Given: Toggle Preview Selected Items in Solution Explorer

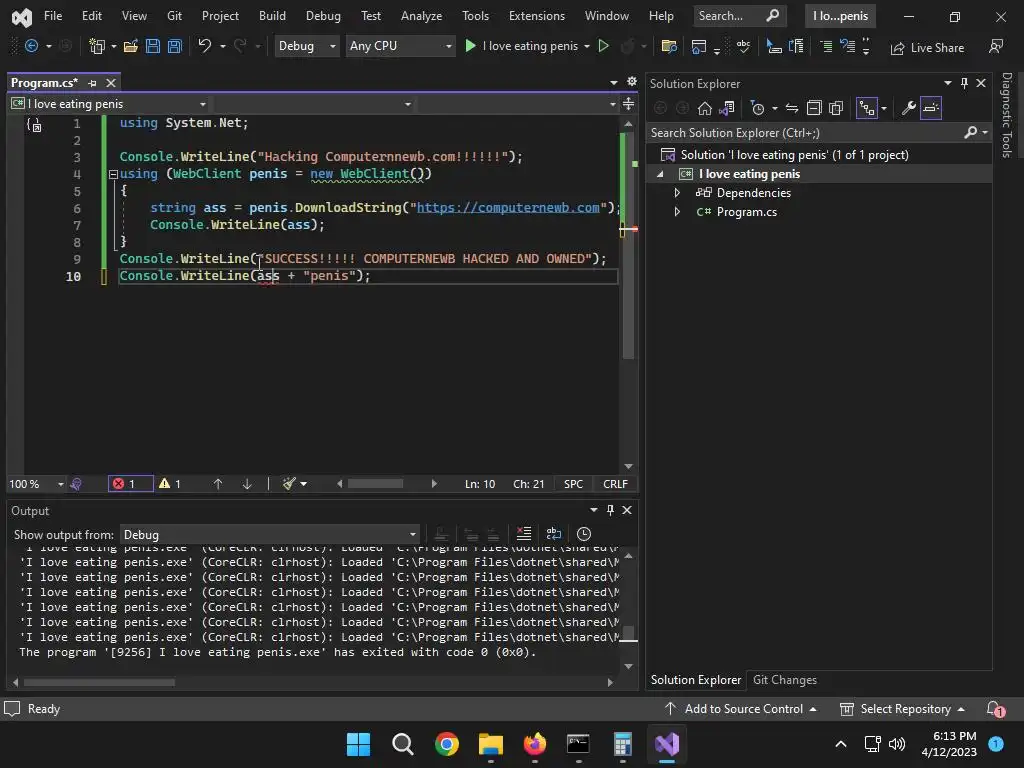Looking at the screenshot, I should [x=931, y=108].
